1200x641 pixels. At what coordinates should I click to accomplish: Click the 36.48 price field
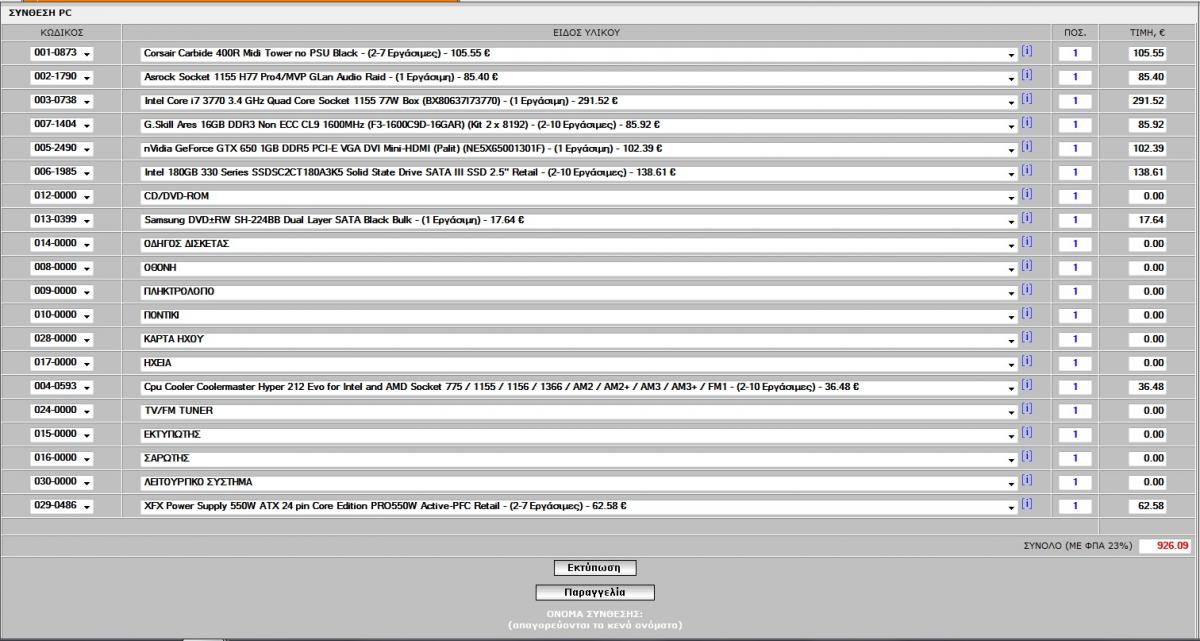point(1147,387)
